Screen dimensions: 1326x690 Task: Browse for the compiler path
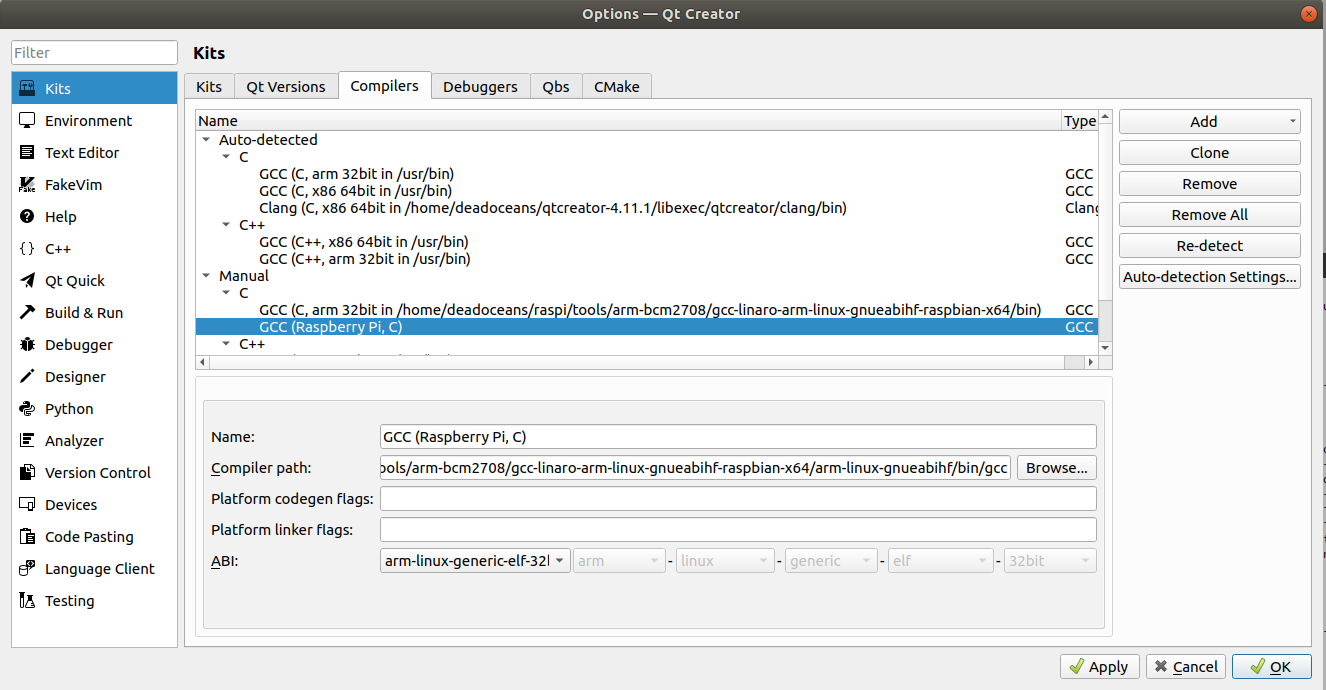click(x=1057, y=468)
